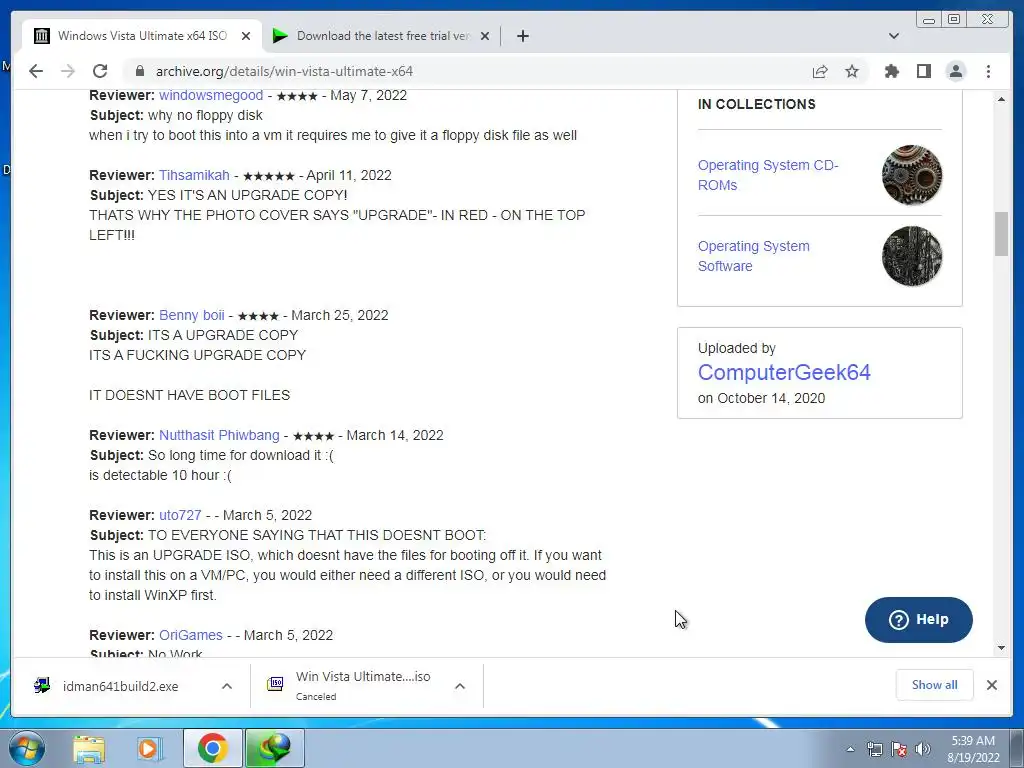Open Action Center flag icon

(x=899, y=749)
